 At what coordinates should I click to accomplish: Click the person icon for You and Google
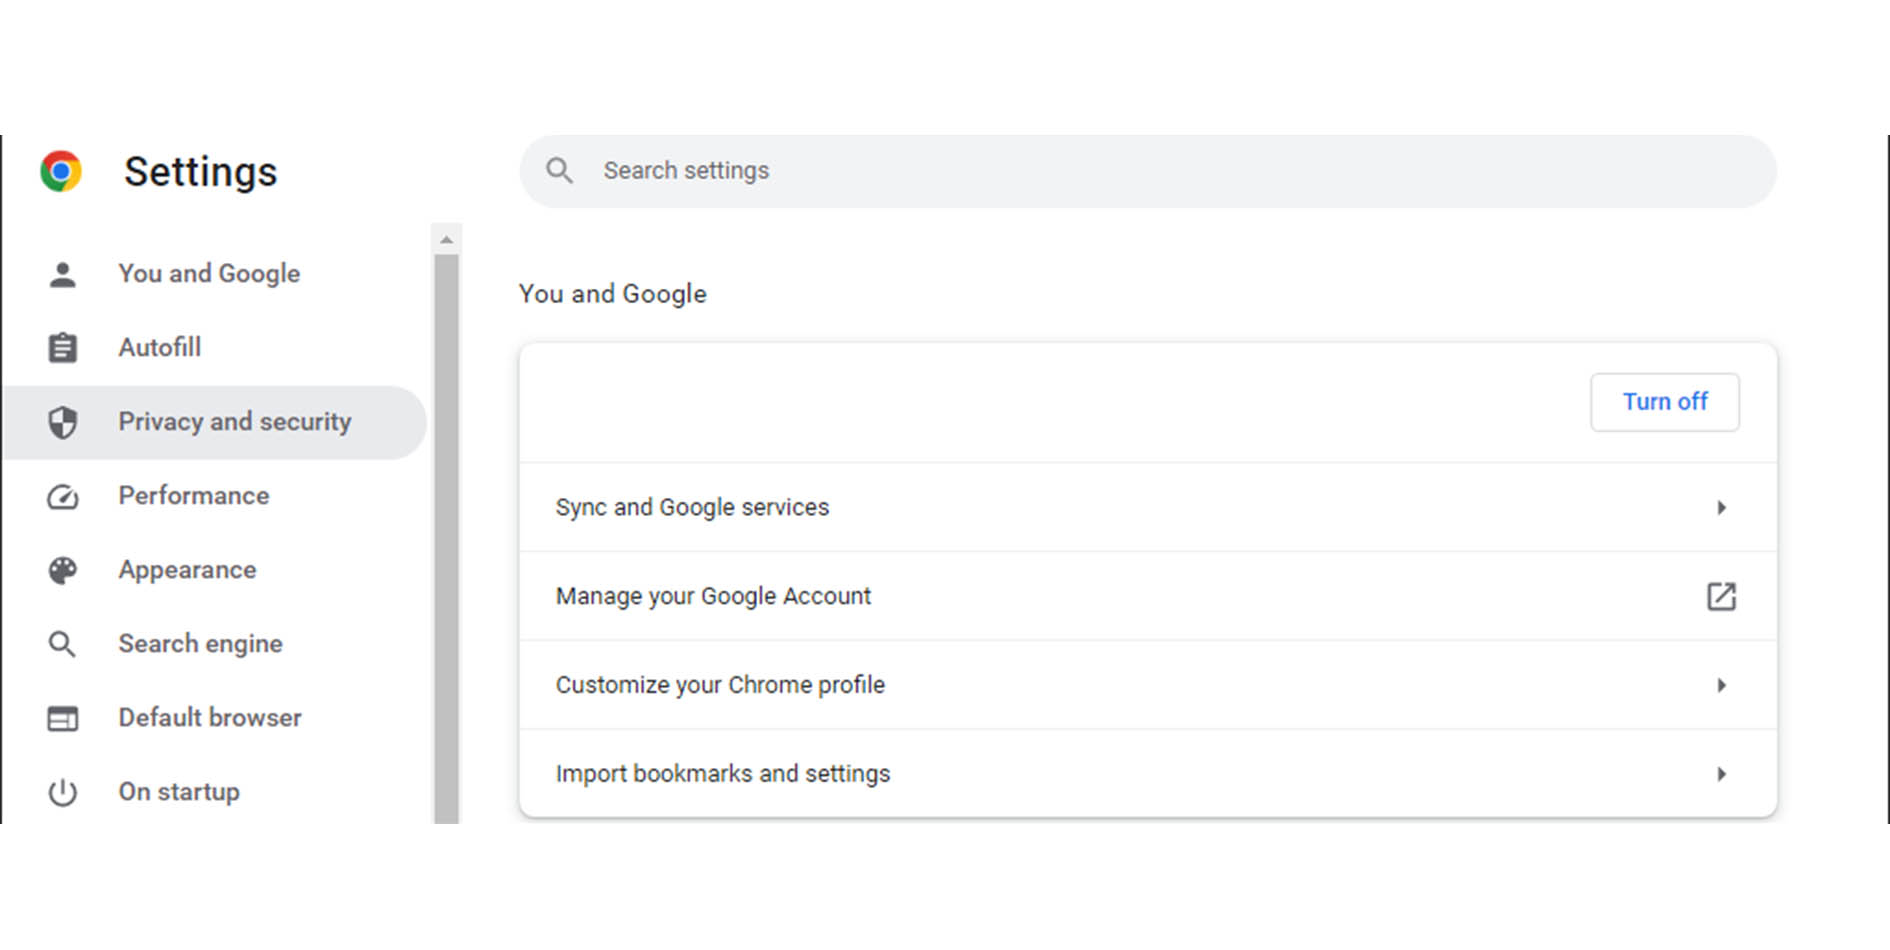62,274
